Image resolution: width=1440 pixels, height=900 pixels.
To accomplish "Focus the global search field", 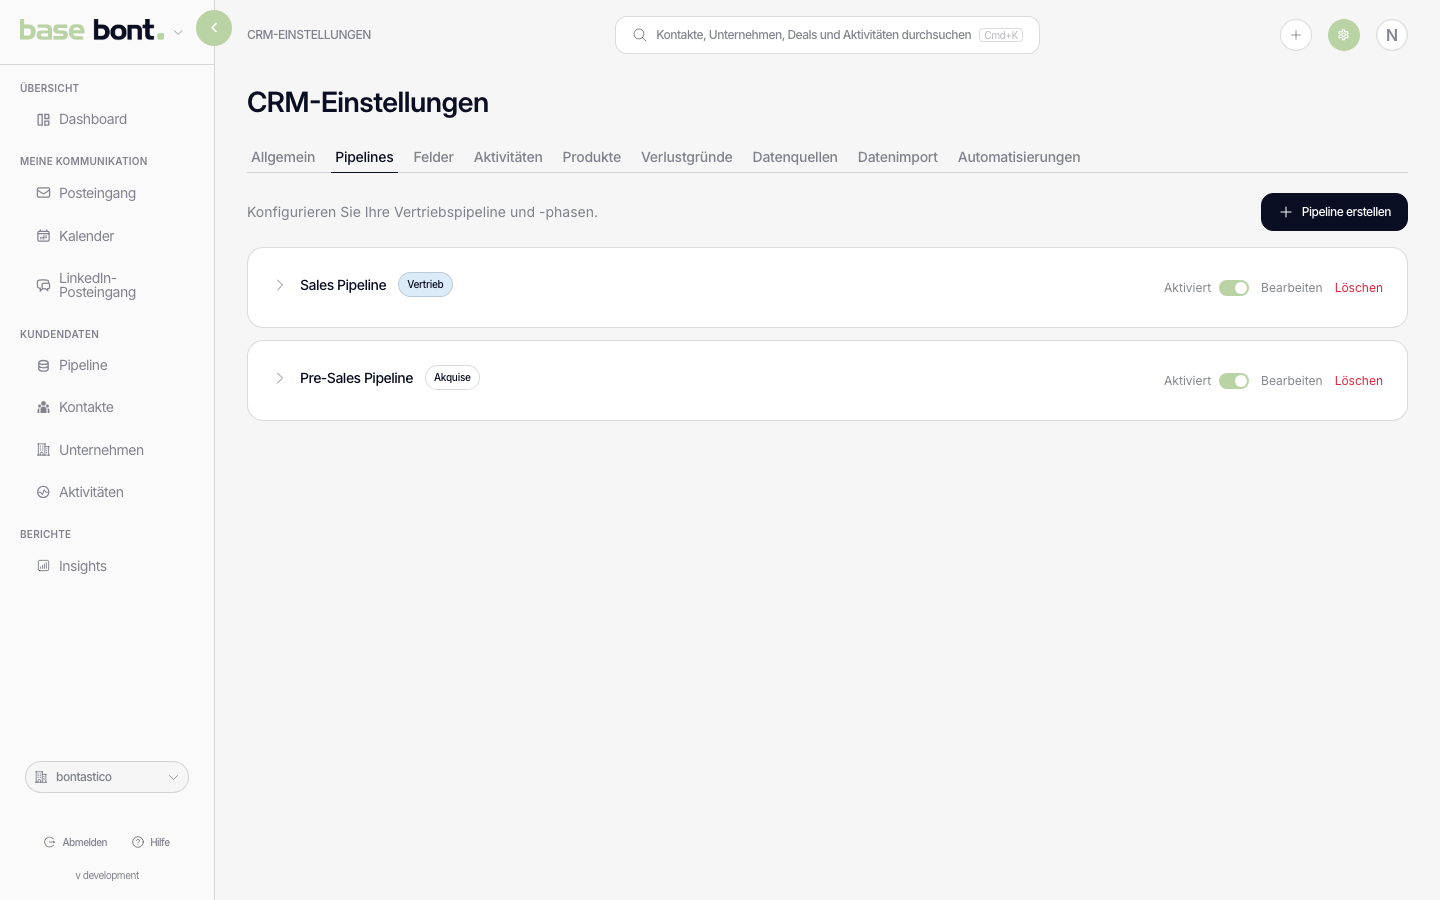I will [827, 35].
